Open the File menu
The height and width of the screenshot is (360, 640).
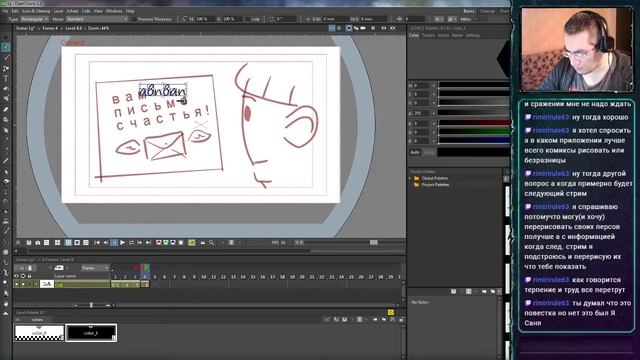tap(5, 11)
